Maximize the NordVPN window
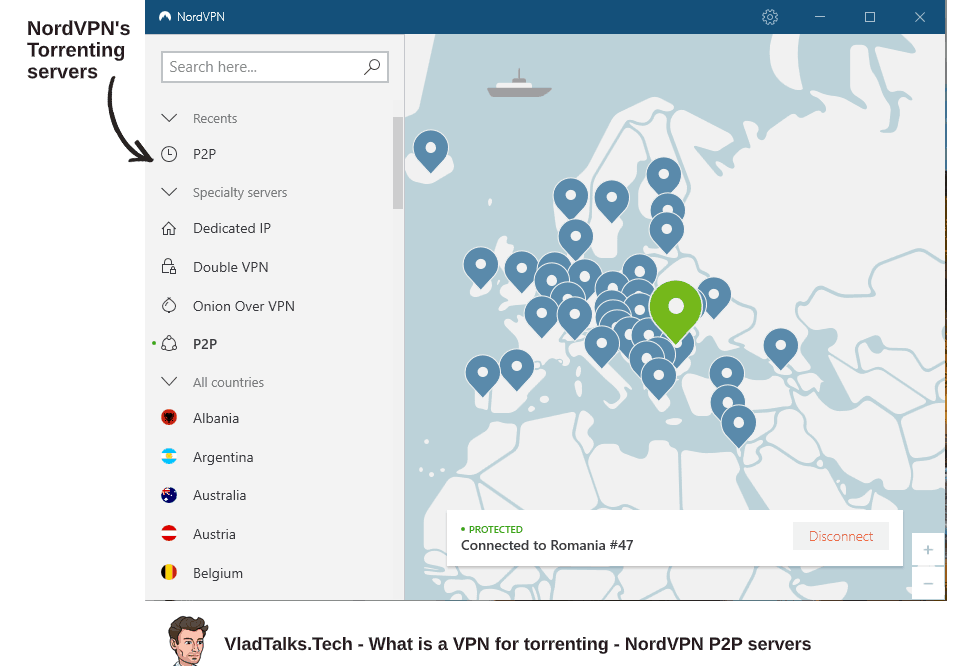 tap(870, 17)
